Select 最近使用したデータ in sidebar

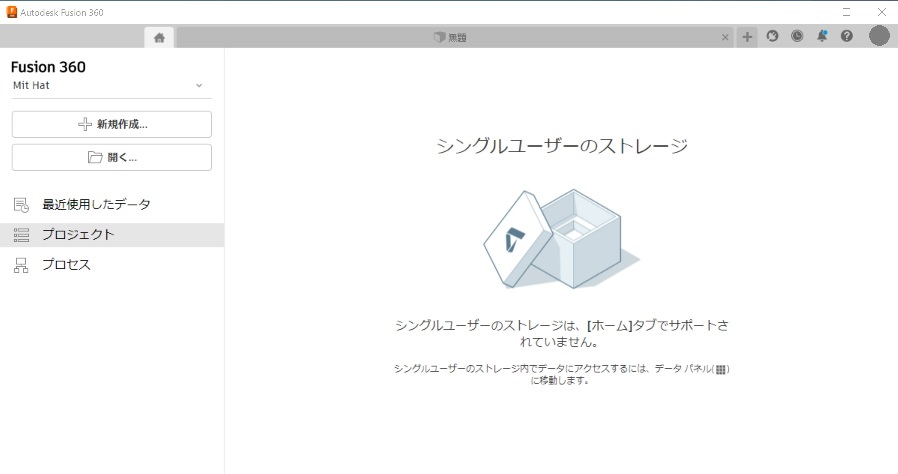[x=112, y=204]
